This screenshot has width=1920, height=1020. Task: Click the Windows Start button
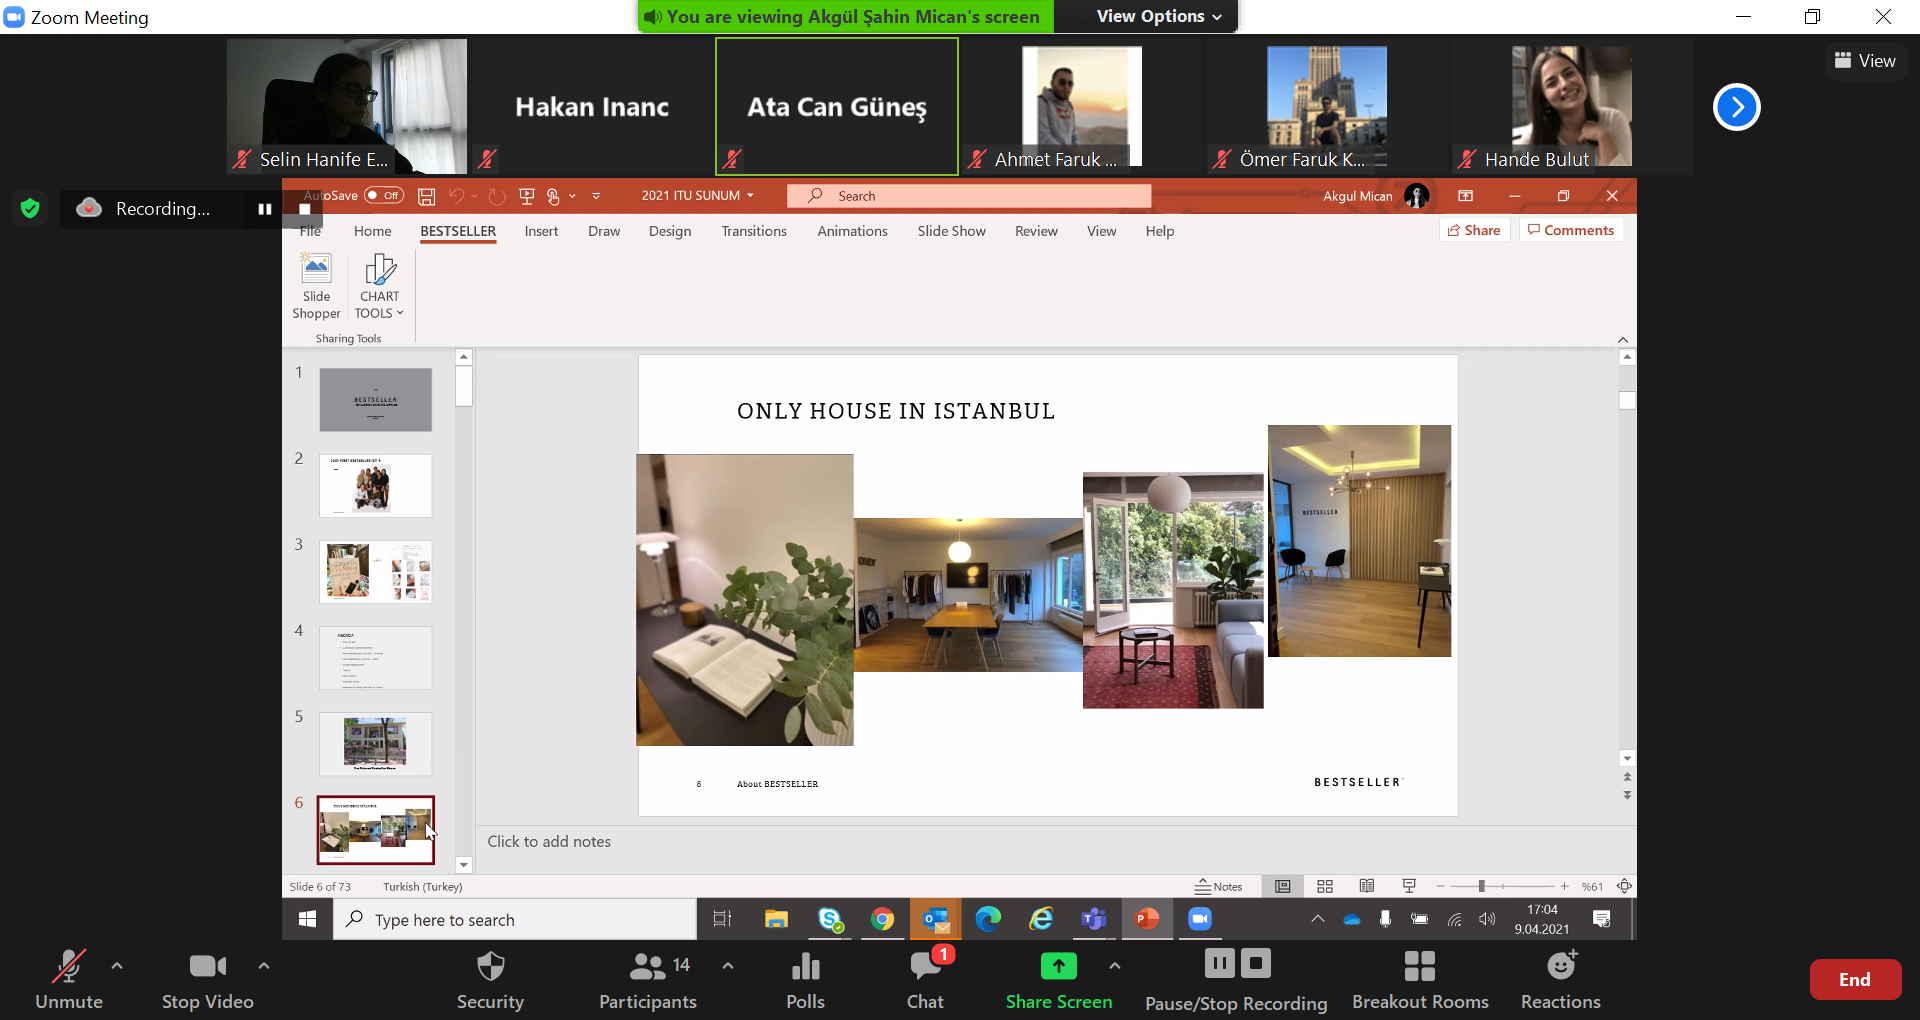308,919
